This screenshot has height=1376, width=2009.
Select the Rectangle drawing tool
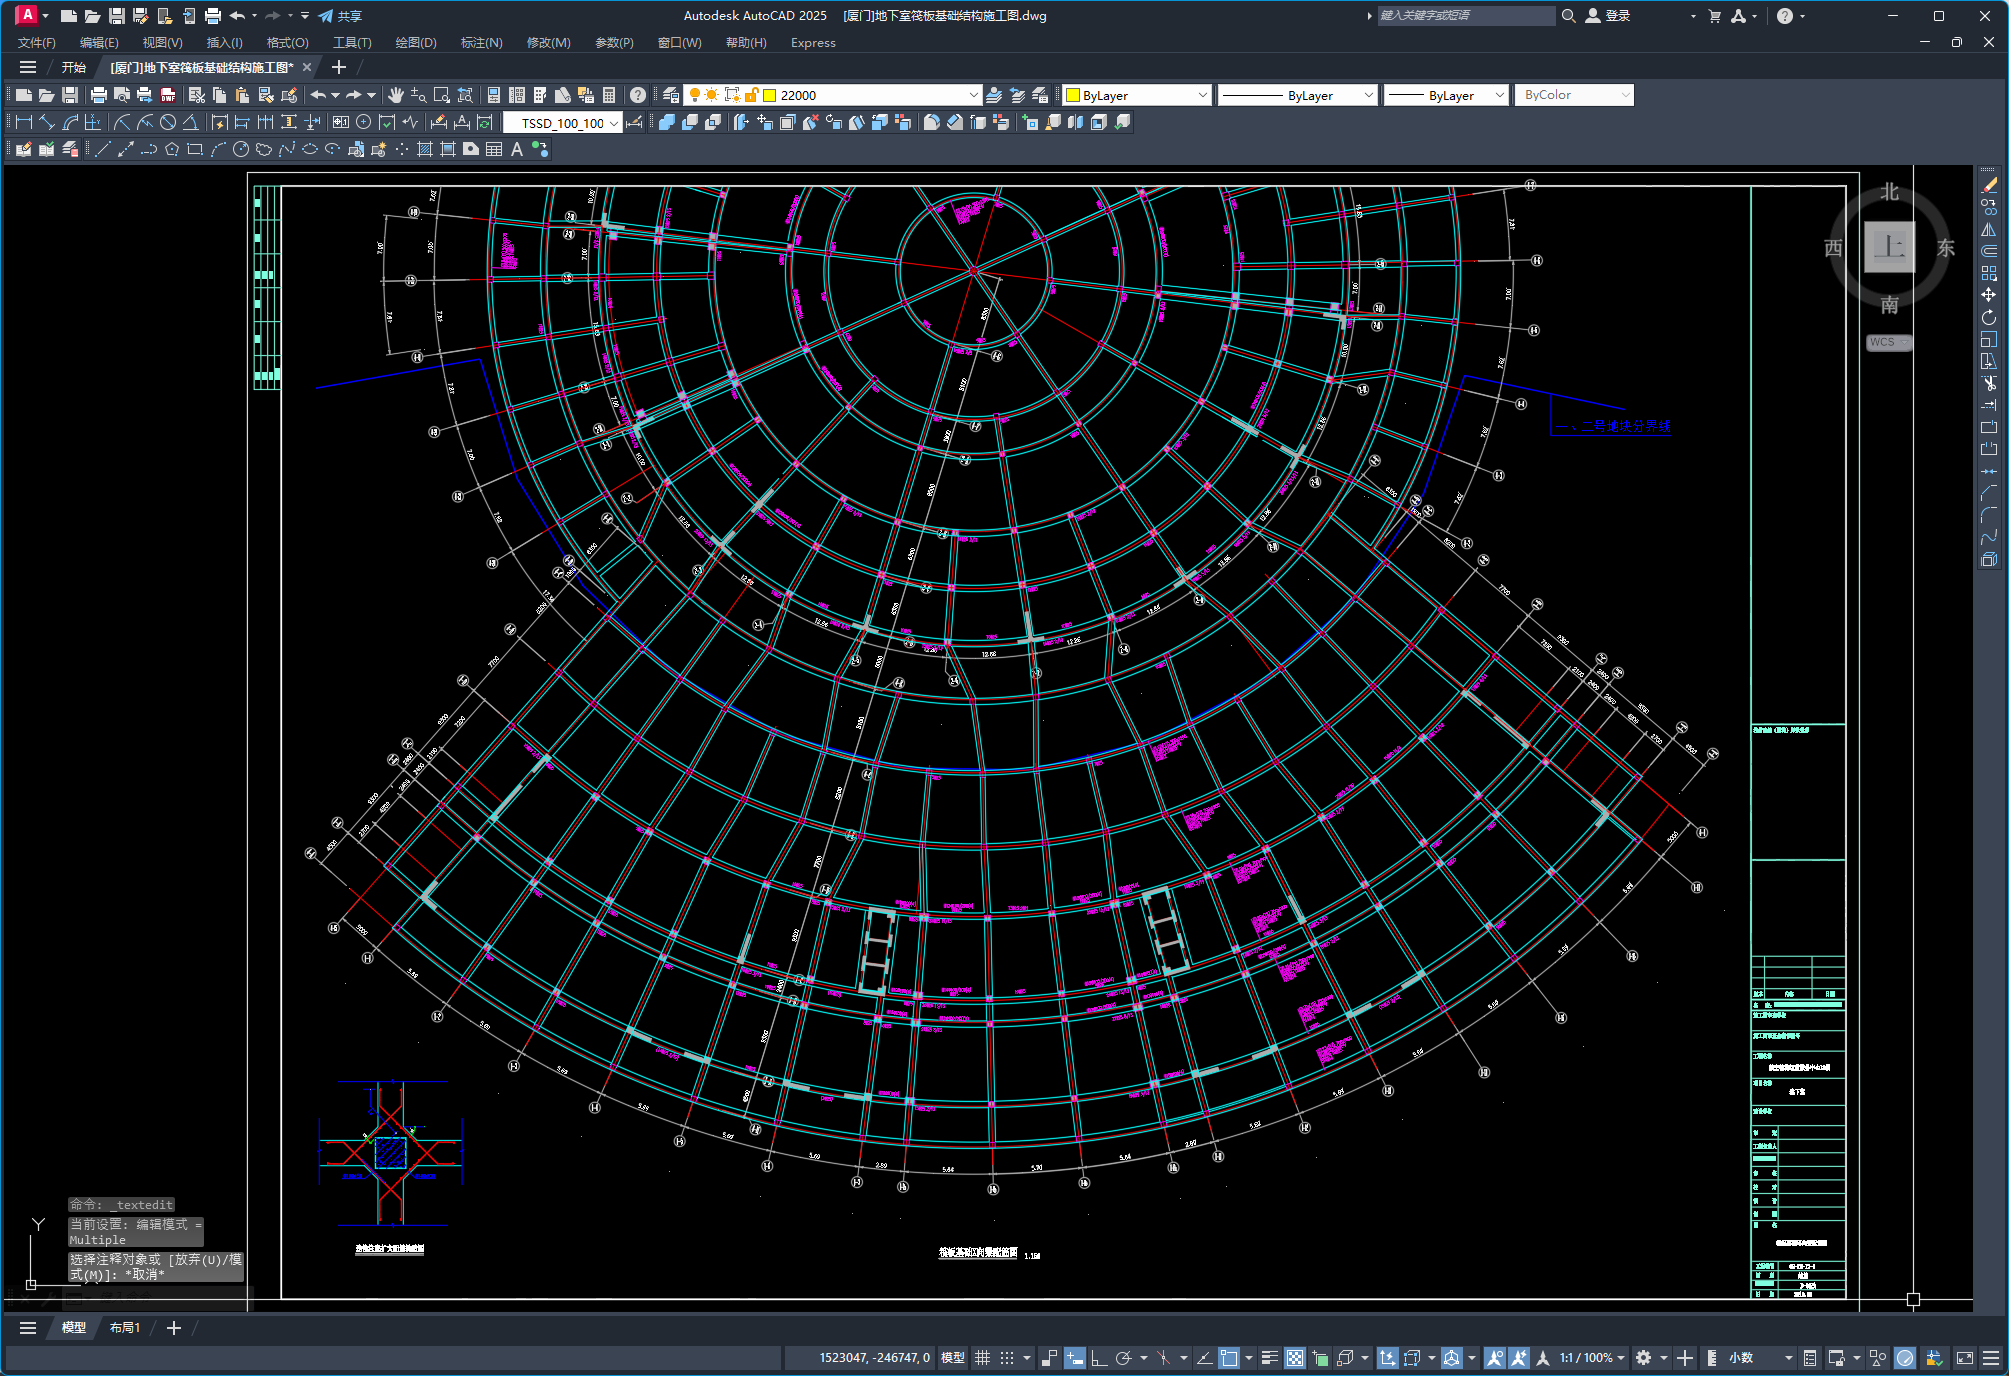pyautogui.click(x=195, y=150)
